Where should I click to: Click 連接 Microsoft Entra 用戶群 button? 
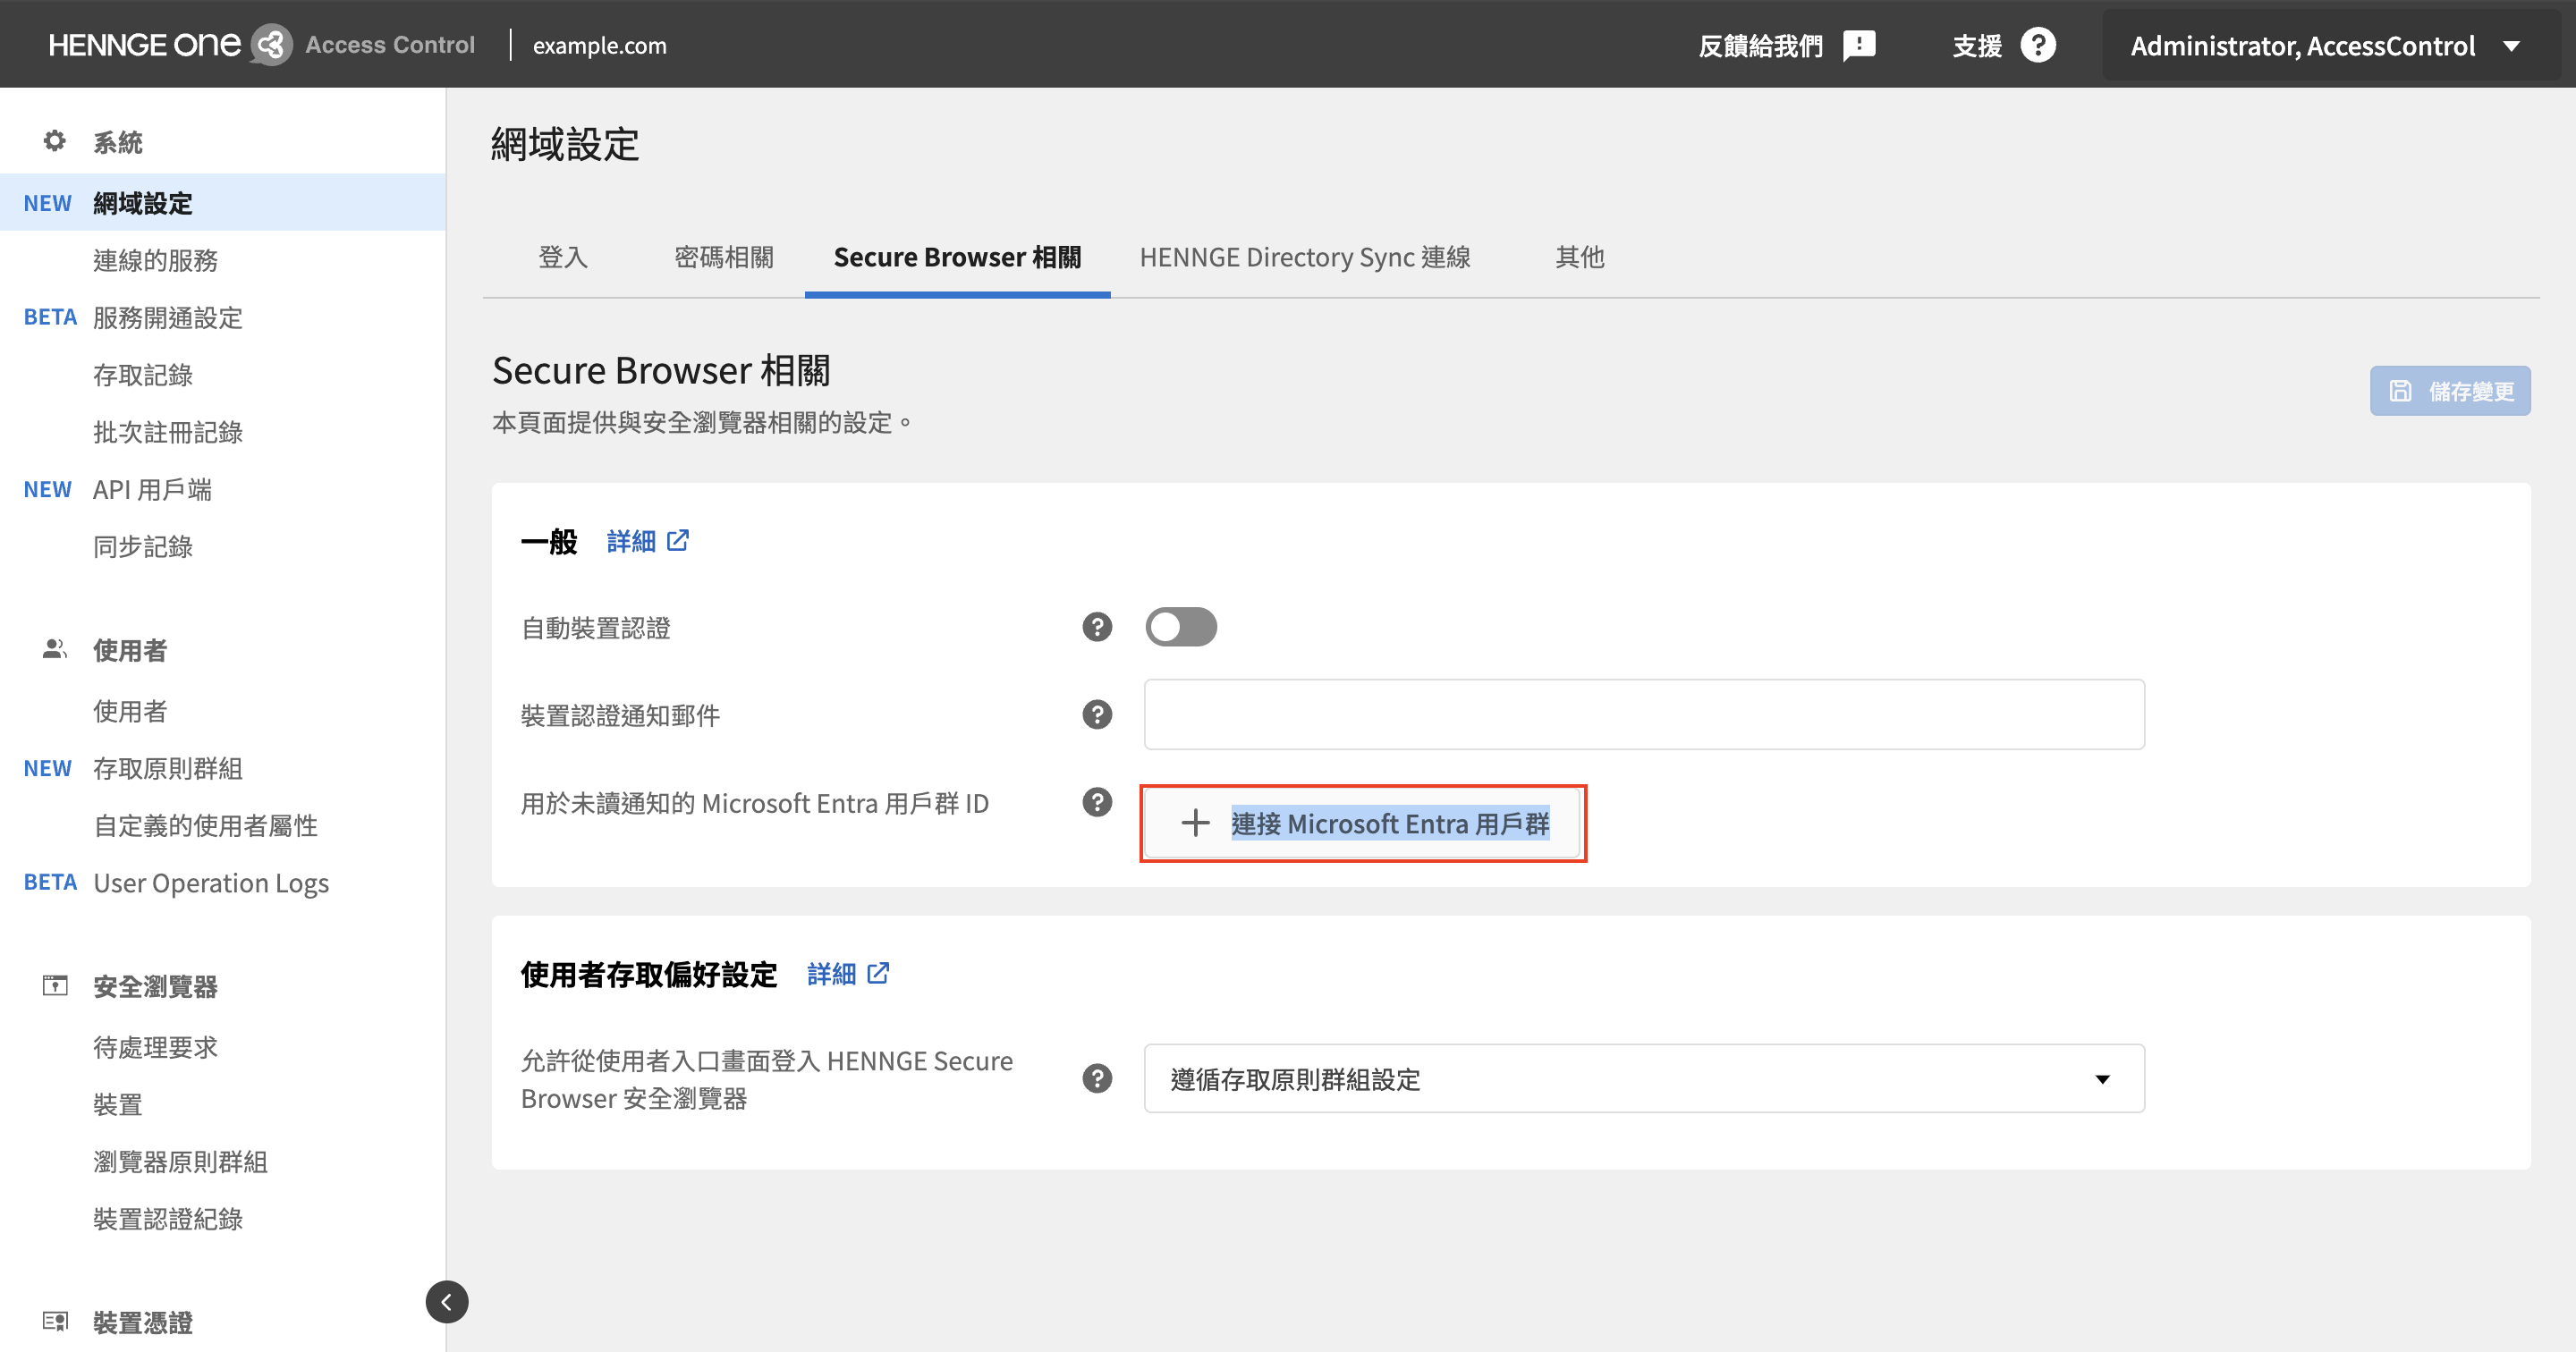(x=1363, y=823)
